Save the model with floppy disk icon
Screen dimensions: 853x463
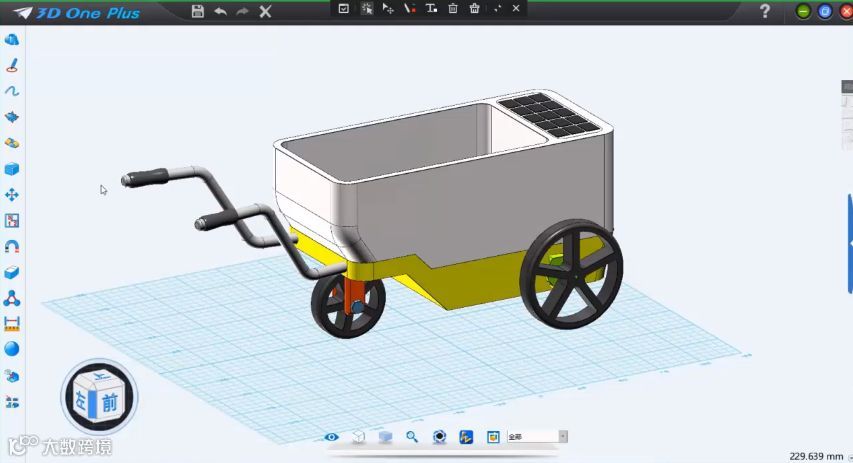point(197,11)
